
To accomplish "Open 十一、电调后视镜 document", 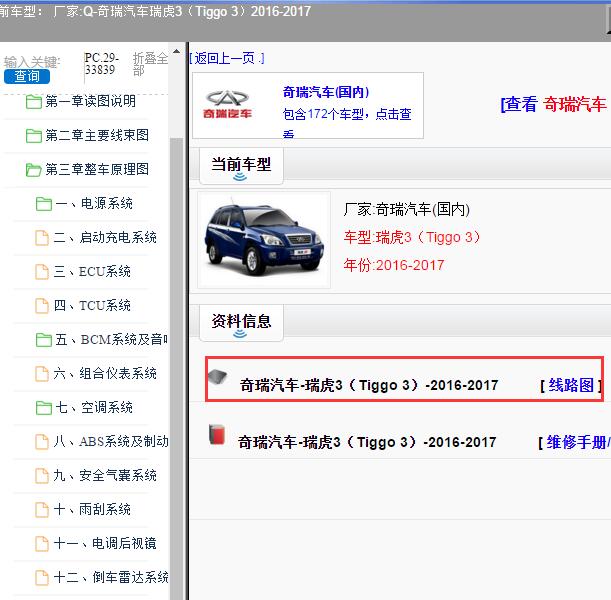I will (x=105, y=543).
